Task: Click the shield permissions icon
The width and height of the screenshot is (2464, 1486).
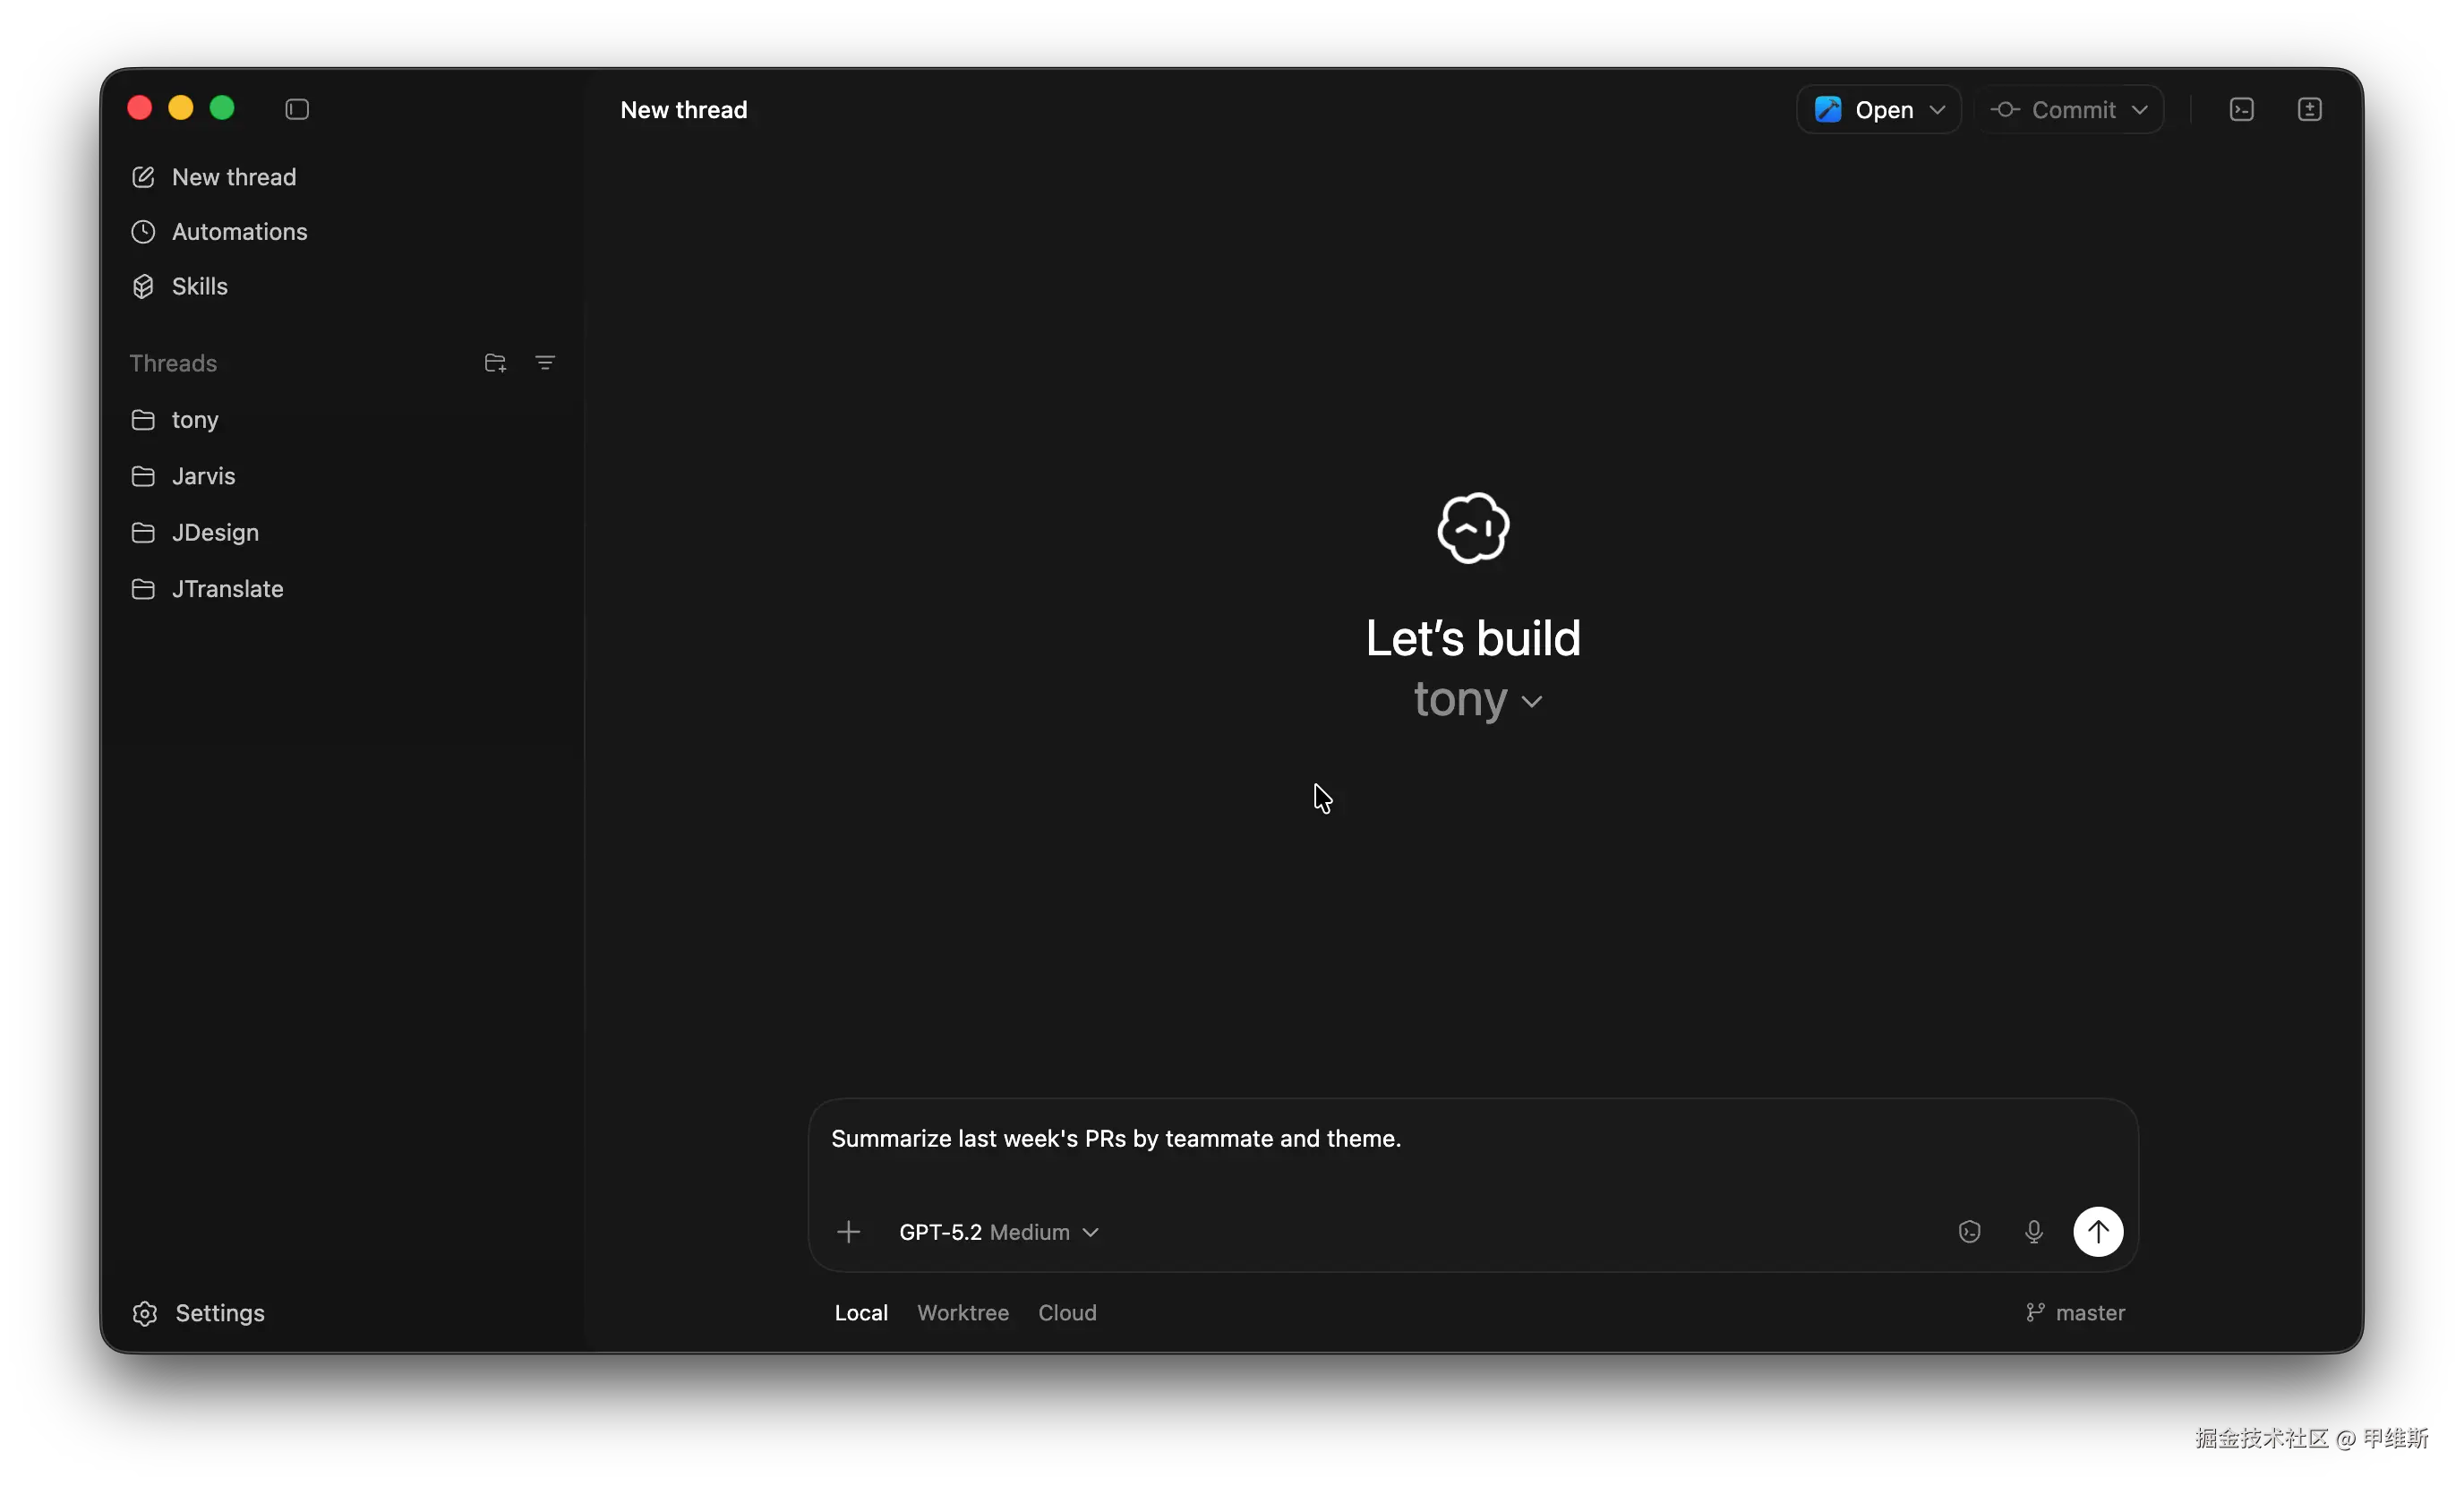Action: (x=1969, y=1231)
